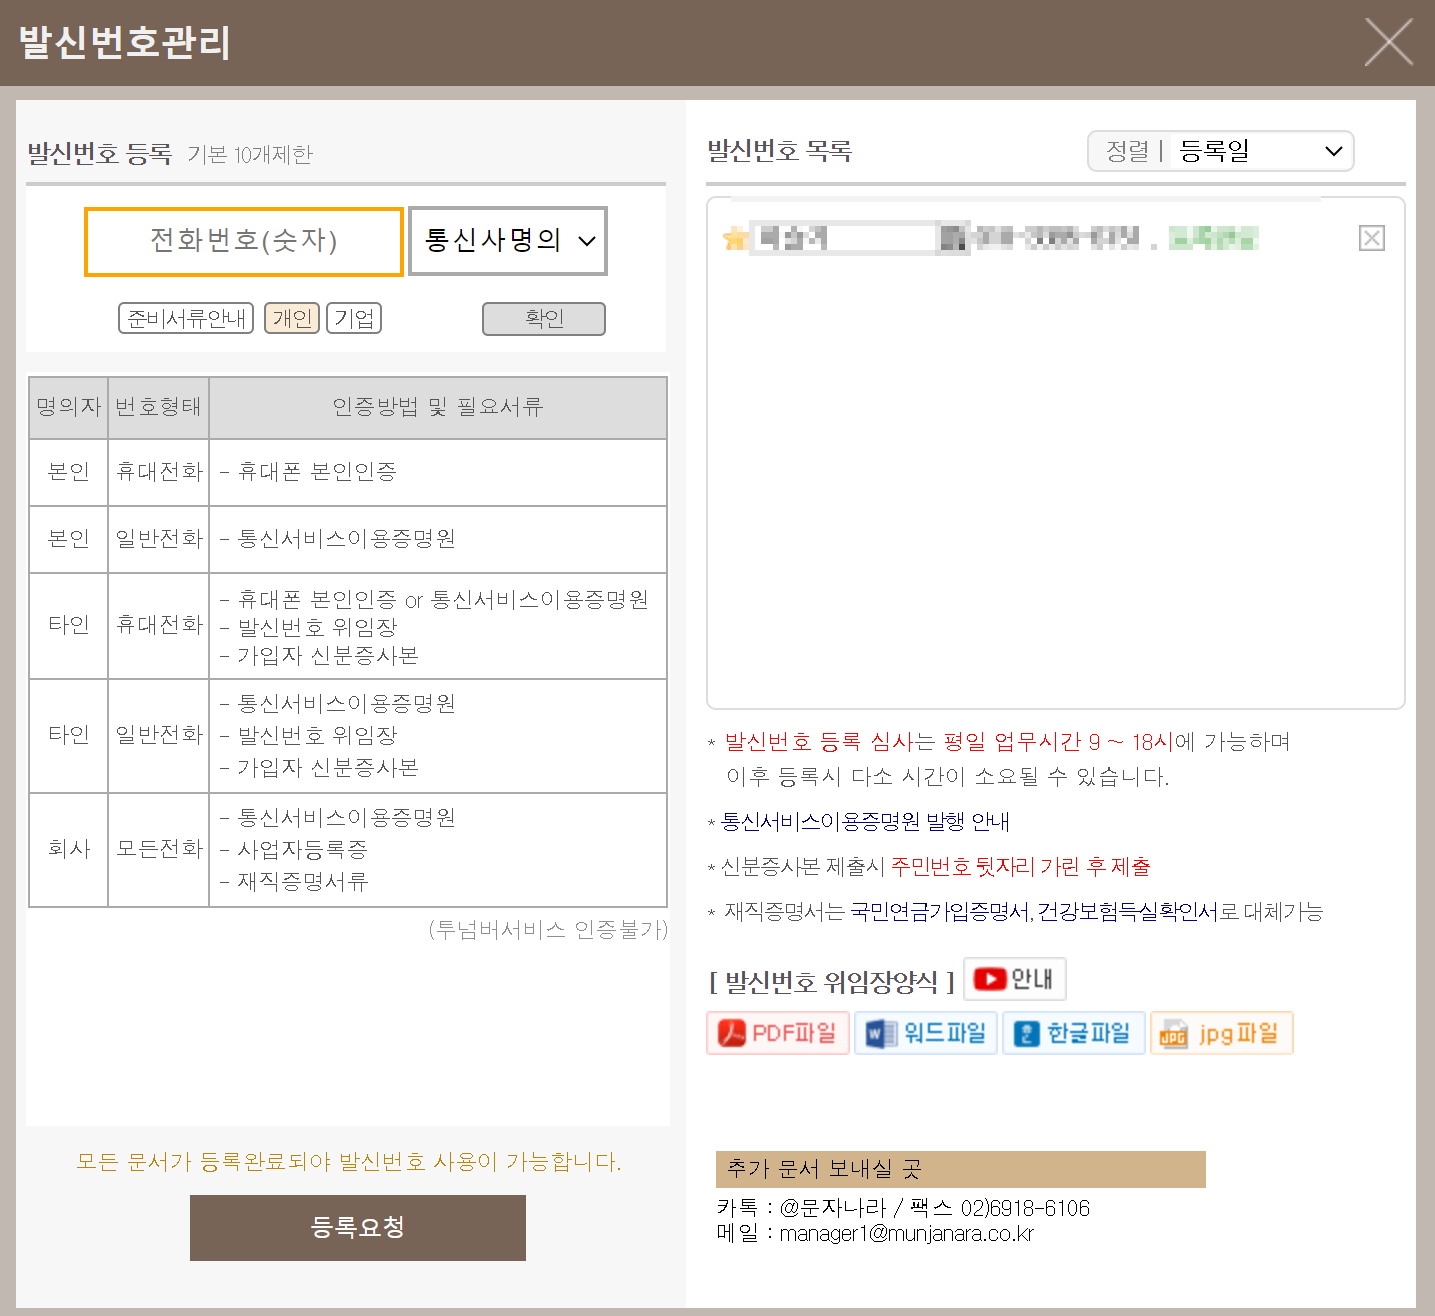This screenshot has width=1435, height=1316.
Task: Click 국민연금가입증명서, 건강보험득실확인서 text
Action: tap(1034, 912)
